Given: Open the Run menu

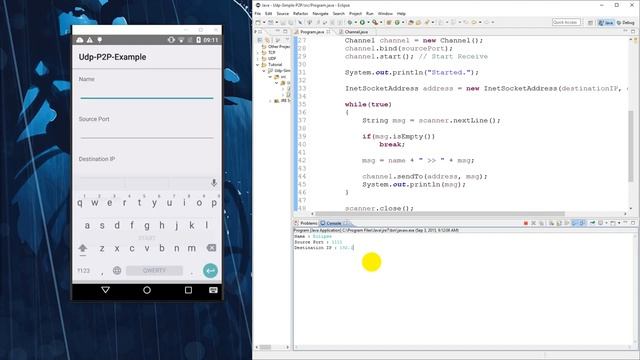Looking at the screenshot, I should 370,13.
